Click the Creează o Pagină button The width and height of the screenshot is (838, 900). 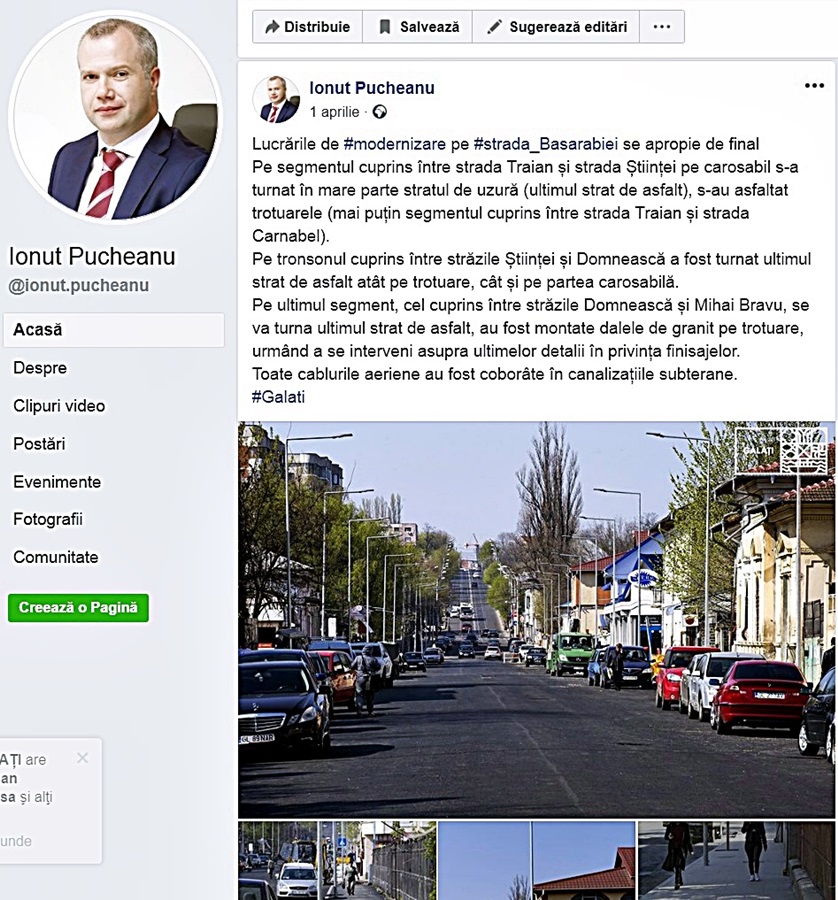[78, 608]
